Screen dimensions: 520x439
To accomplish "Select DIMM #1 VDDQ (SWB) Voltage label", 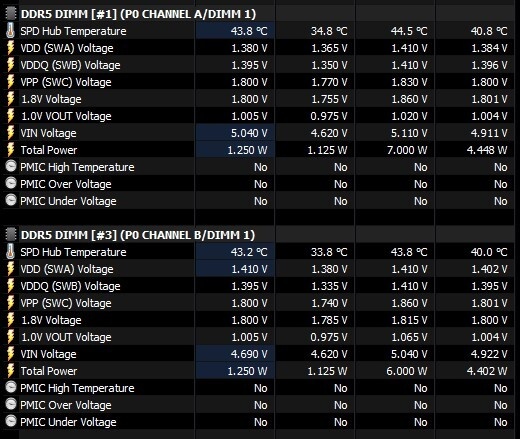I will pos(70,65).
